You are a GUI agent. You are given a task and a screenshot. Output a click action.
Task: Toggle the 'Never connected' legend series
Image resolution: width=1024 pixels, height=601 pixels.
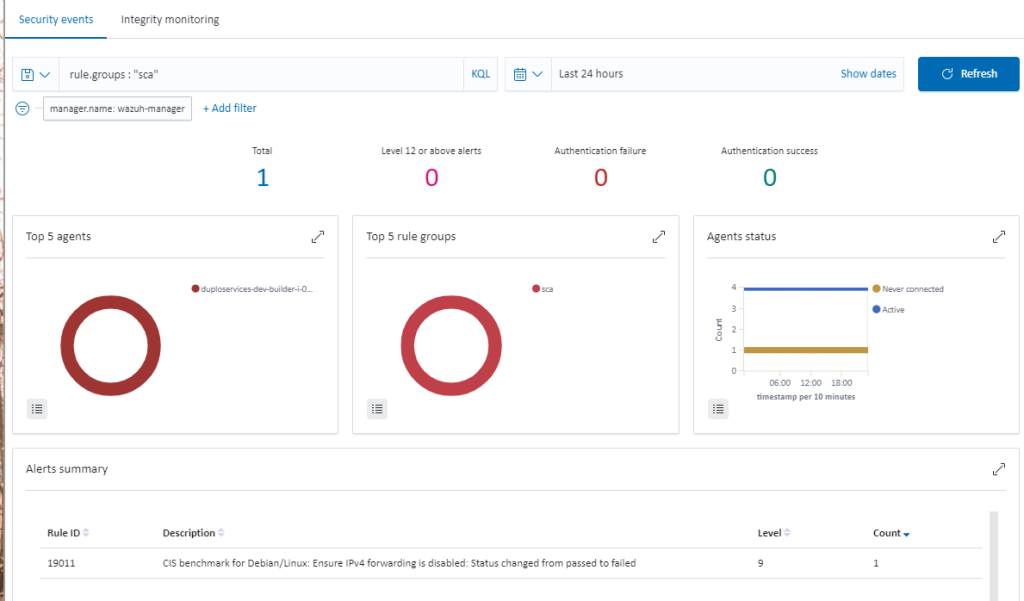[912, 289]
